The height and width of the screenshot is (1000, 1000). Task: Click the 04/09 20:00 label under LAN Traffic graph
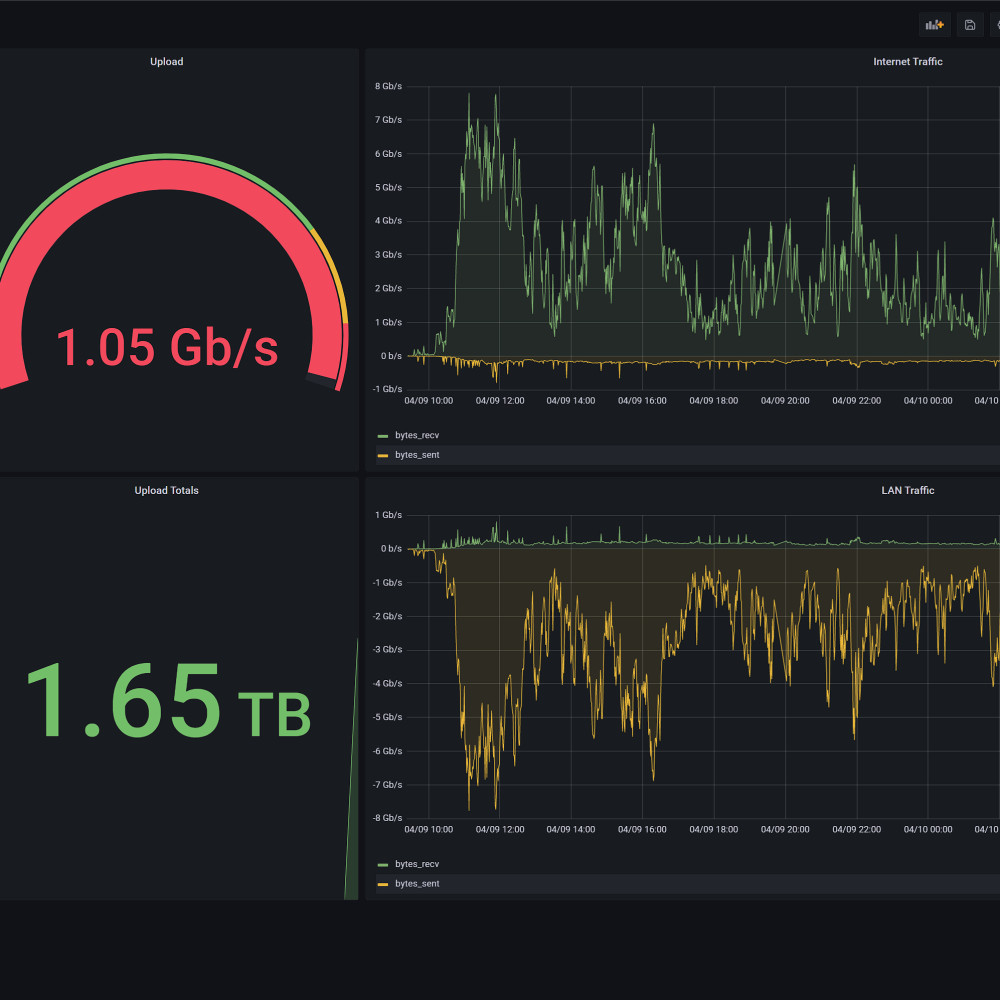click(x=785, y=829)
